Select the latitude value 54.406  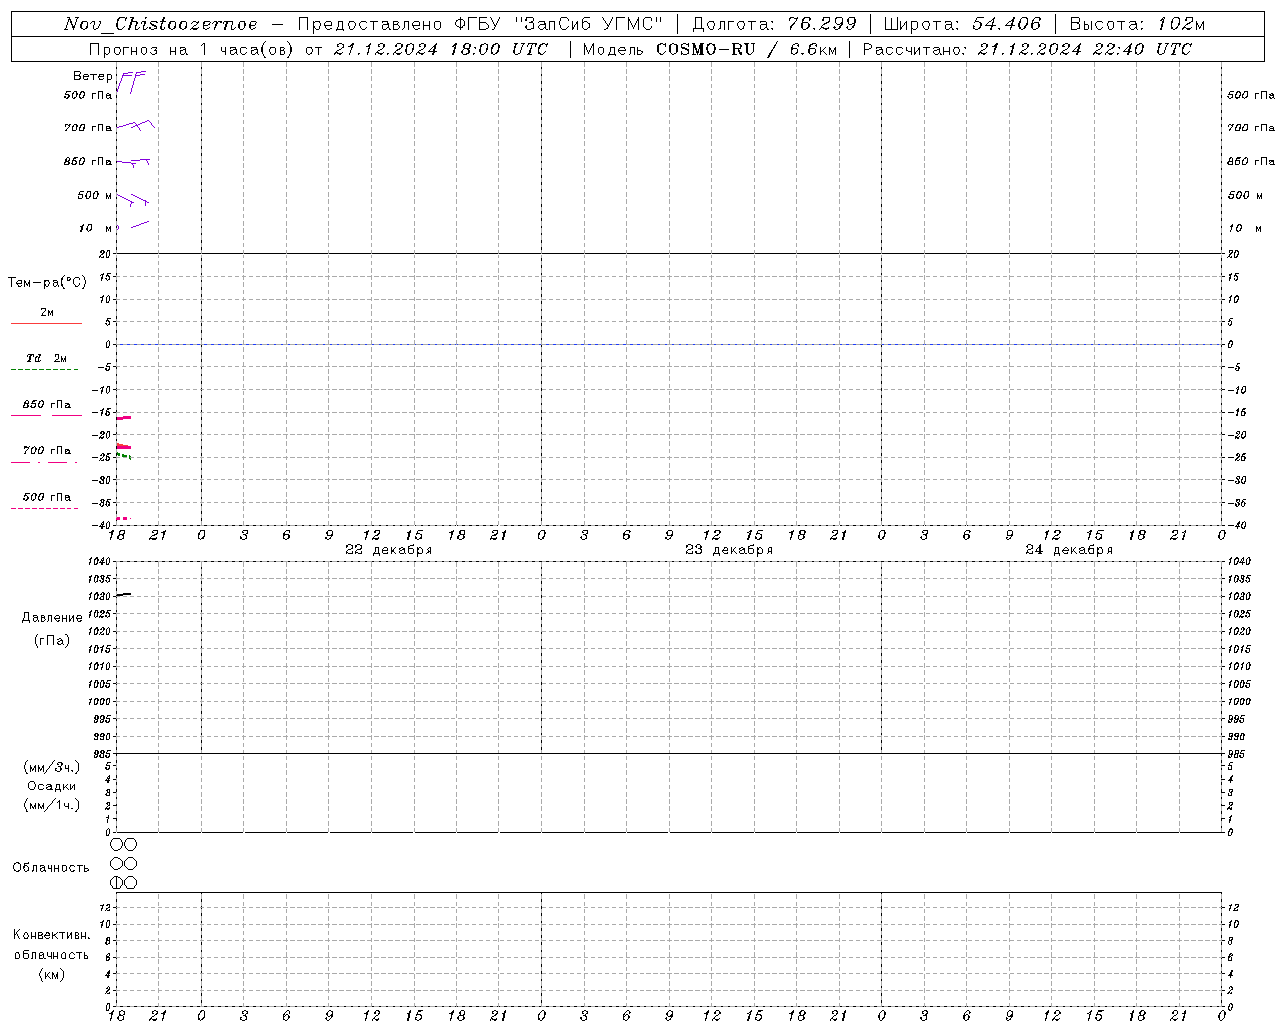click(x=1007, y=24)
